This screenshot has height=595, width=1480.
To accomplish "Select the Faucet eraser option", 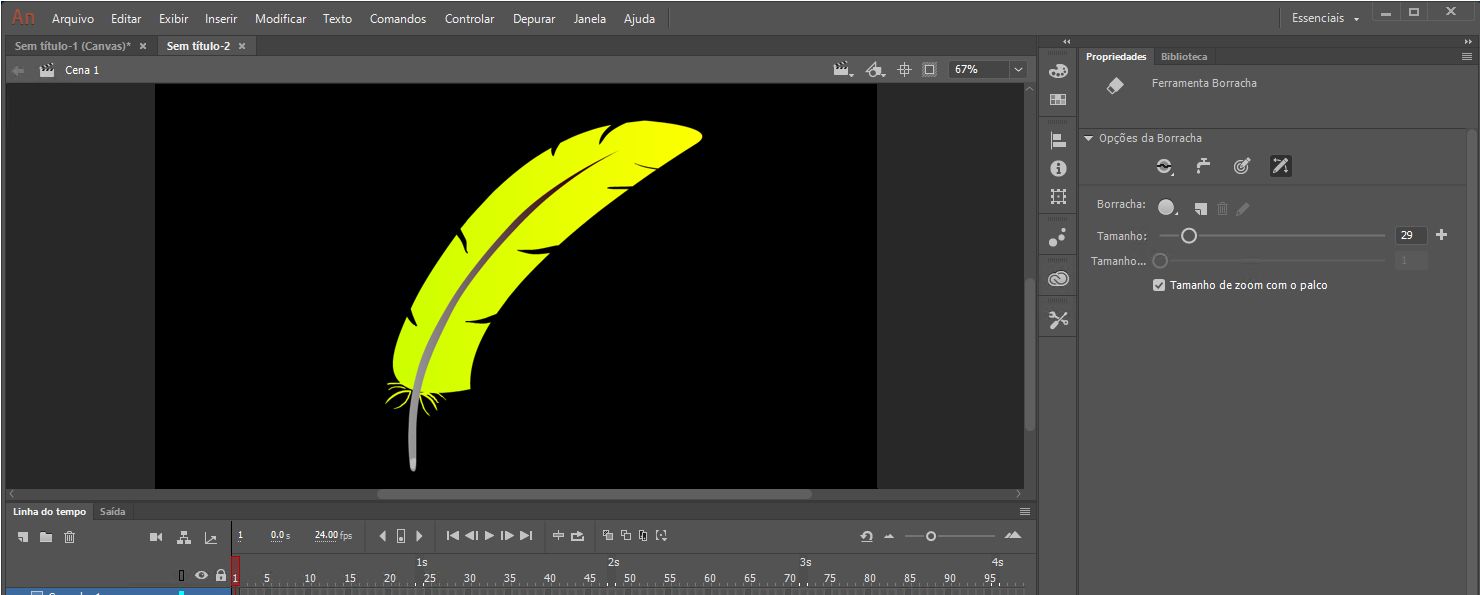I will tap(1203, 167).
